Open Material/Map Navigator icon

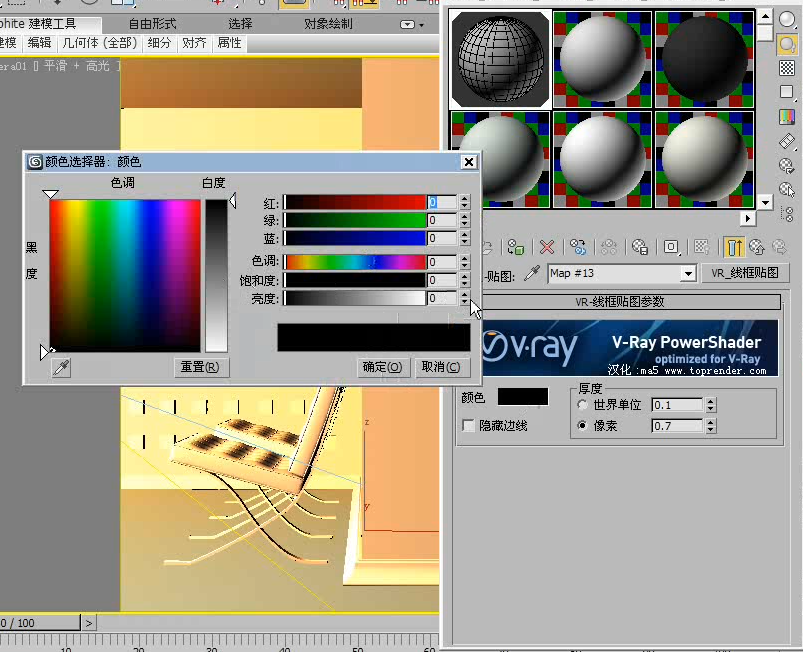pos(788,214)
